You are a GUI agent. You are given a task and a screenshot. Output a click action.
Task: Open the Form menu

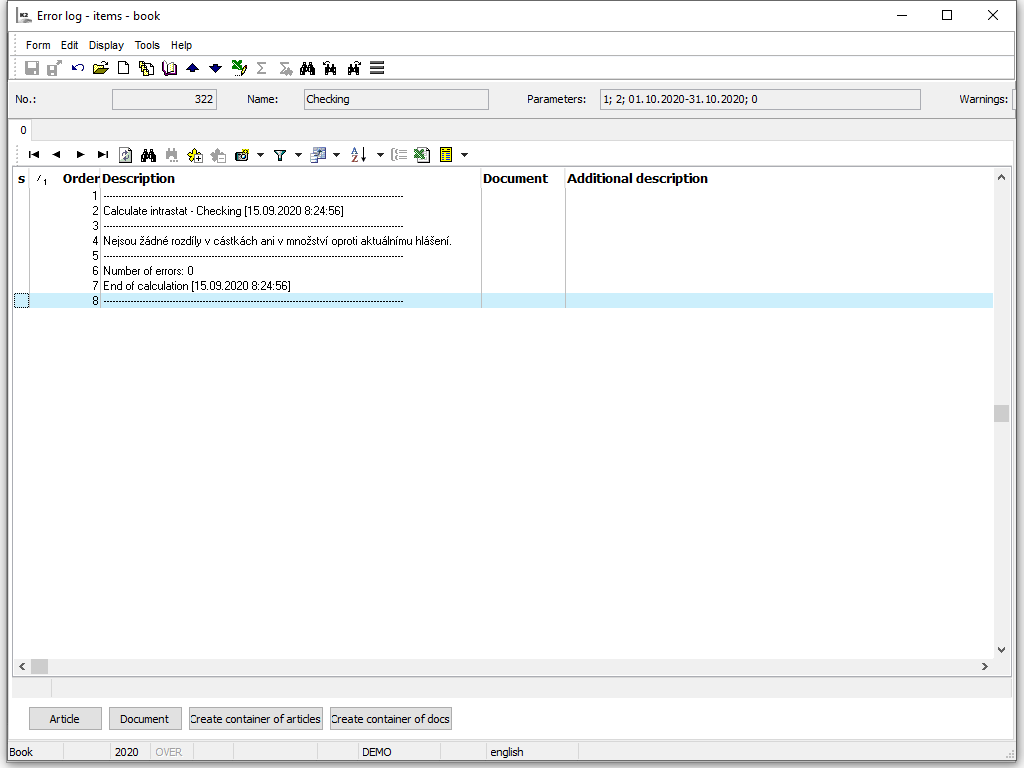click(x=38, y=45)
